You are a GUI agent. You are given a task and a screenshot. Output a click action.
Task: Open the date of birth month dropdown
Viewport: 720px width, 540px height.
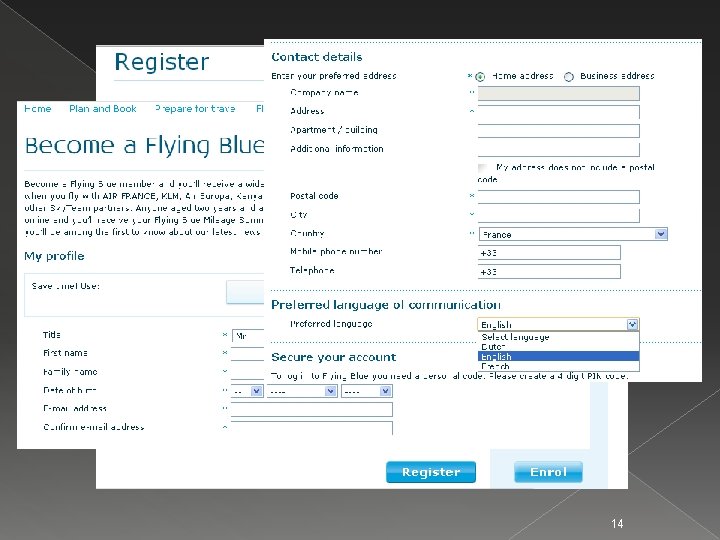pyautogui.click(x=302, y=391)
